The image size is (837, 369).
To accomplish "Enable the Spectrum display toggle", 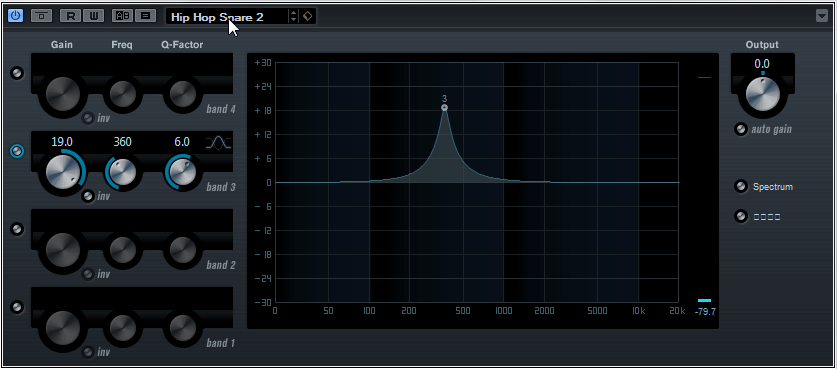I will [x=740, y=186].
